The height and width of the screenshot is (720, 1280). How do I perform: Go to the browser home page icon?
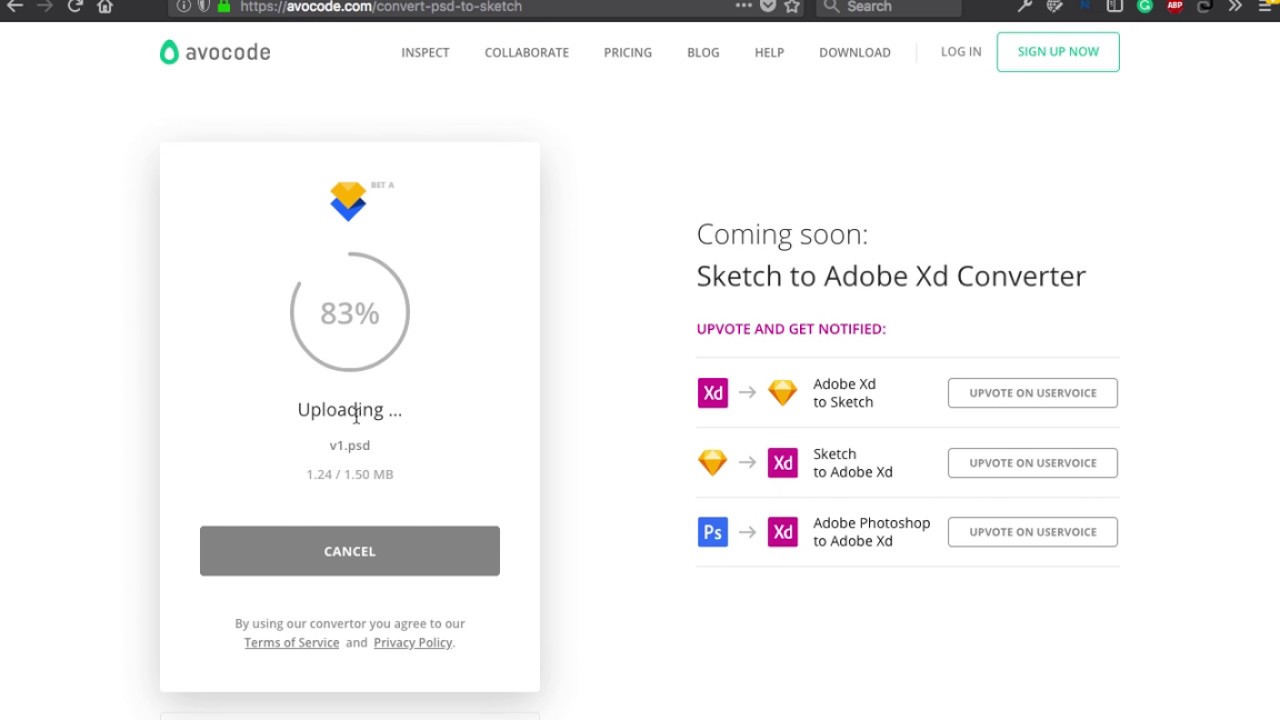105,6
